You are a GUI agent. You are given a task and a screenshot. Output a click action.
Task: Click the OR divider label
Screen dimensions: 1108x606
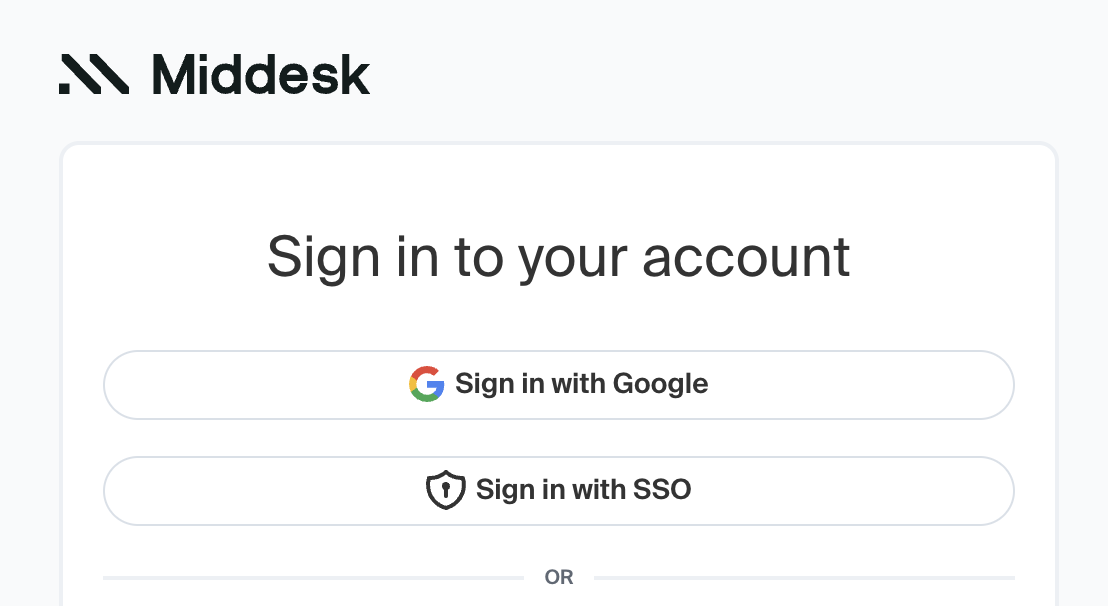(560, 577)
